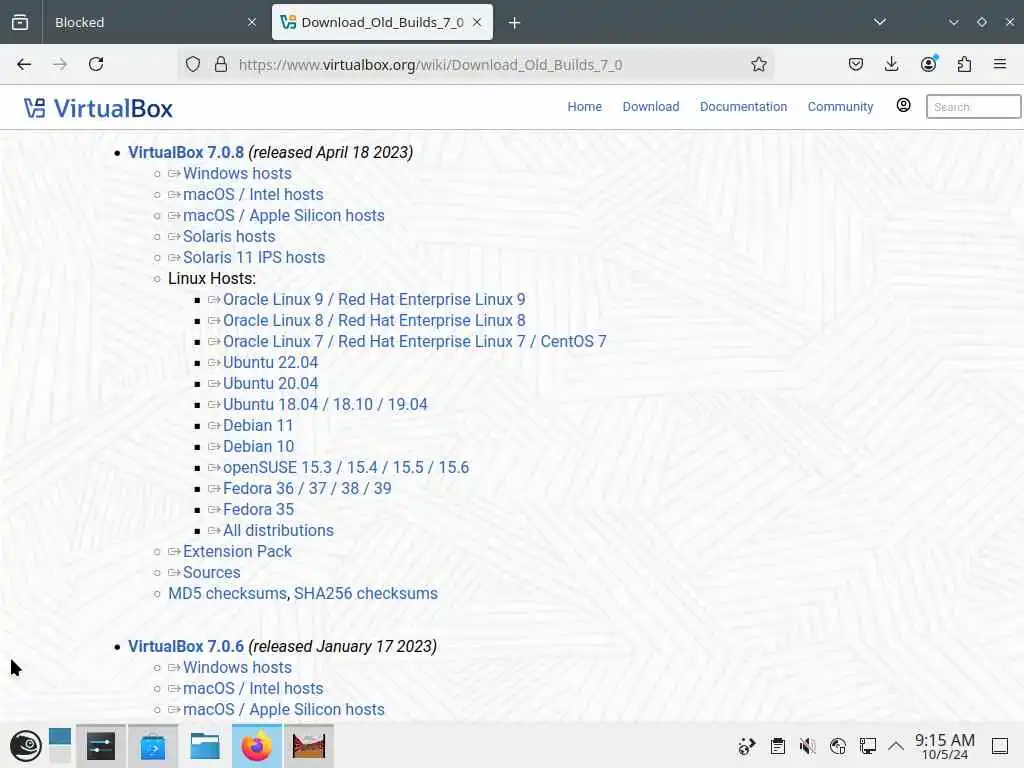The height and width of the screenshot is (768, 1024).
Task: Click the Debian 11 link
Action: click(258, 425)
